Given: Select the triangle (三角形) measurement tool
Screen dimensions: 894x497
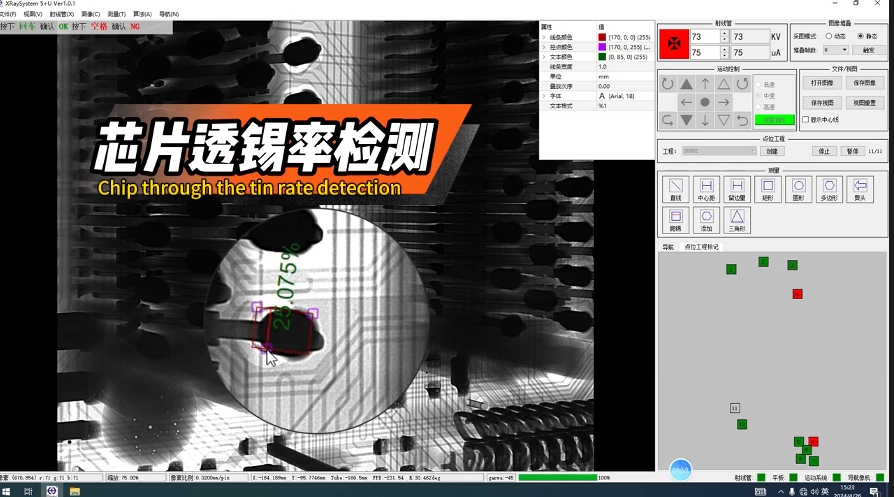Looking at the screenshot, I should (x=737, y=219).
